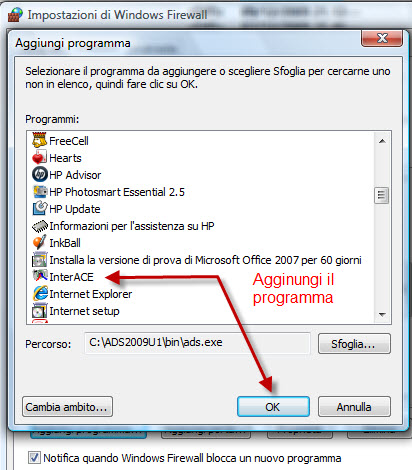The width and height of the screenshot is (412, 470).
Task: Click the list scroll down arrow
Action: click(x=382, y=314)
